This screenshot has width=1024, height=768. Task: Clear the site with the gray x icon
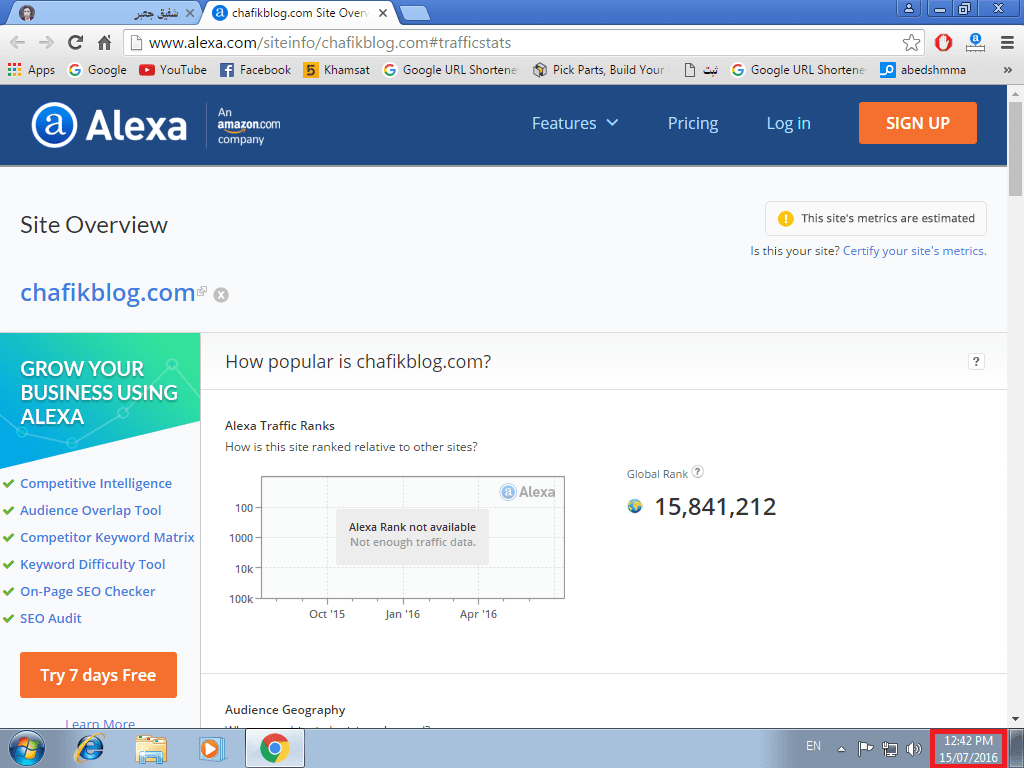(221, 295)
